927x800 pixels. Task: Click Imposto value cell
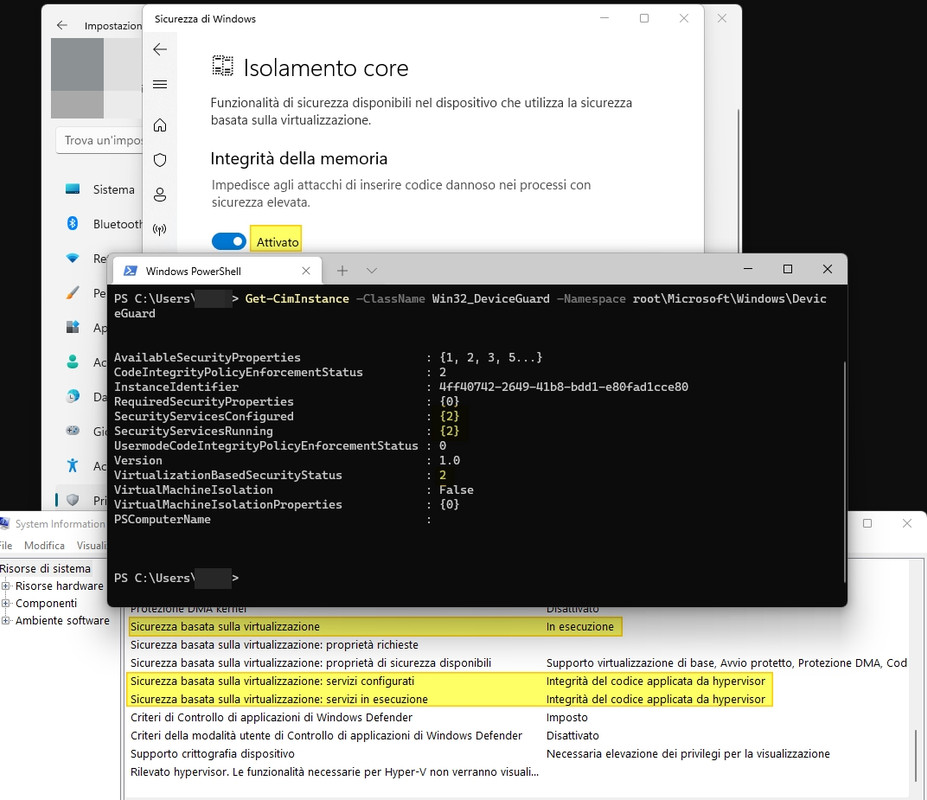click(x=567, y=717)
